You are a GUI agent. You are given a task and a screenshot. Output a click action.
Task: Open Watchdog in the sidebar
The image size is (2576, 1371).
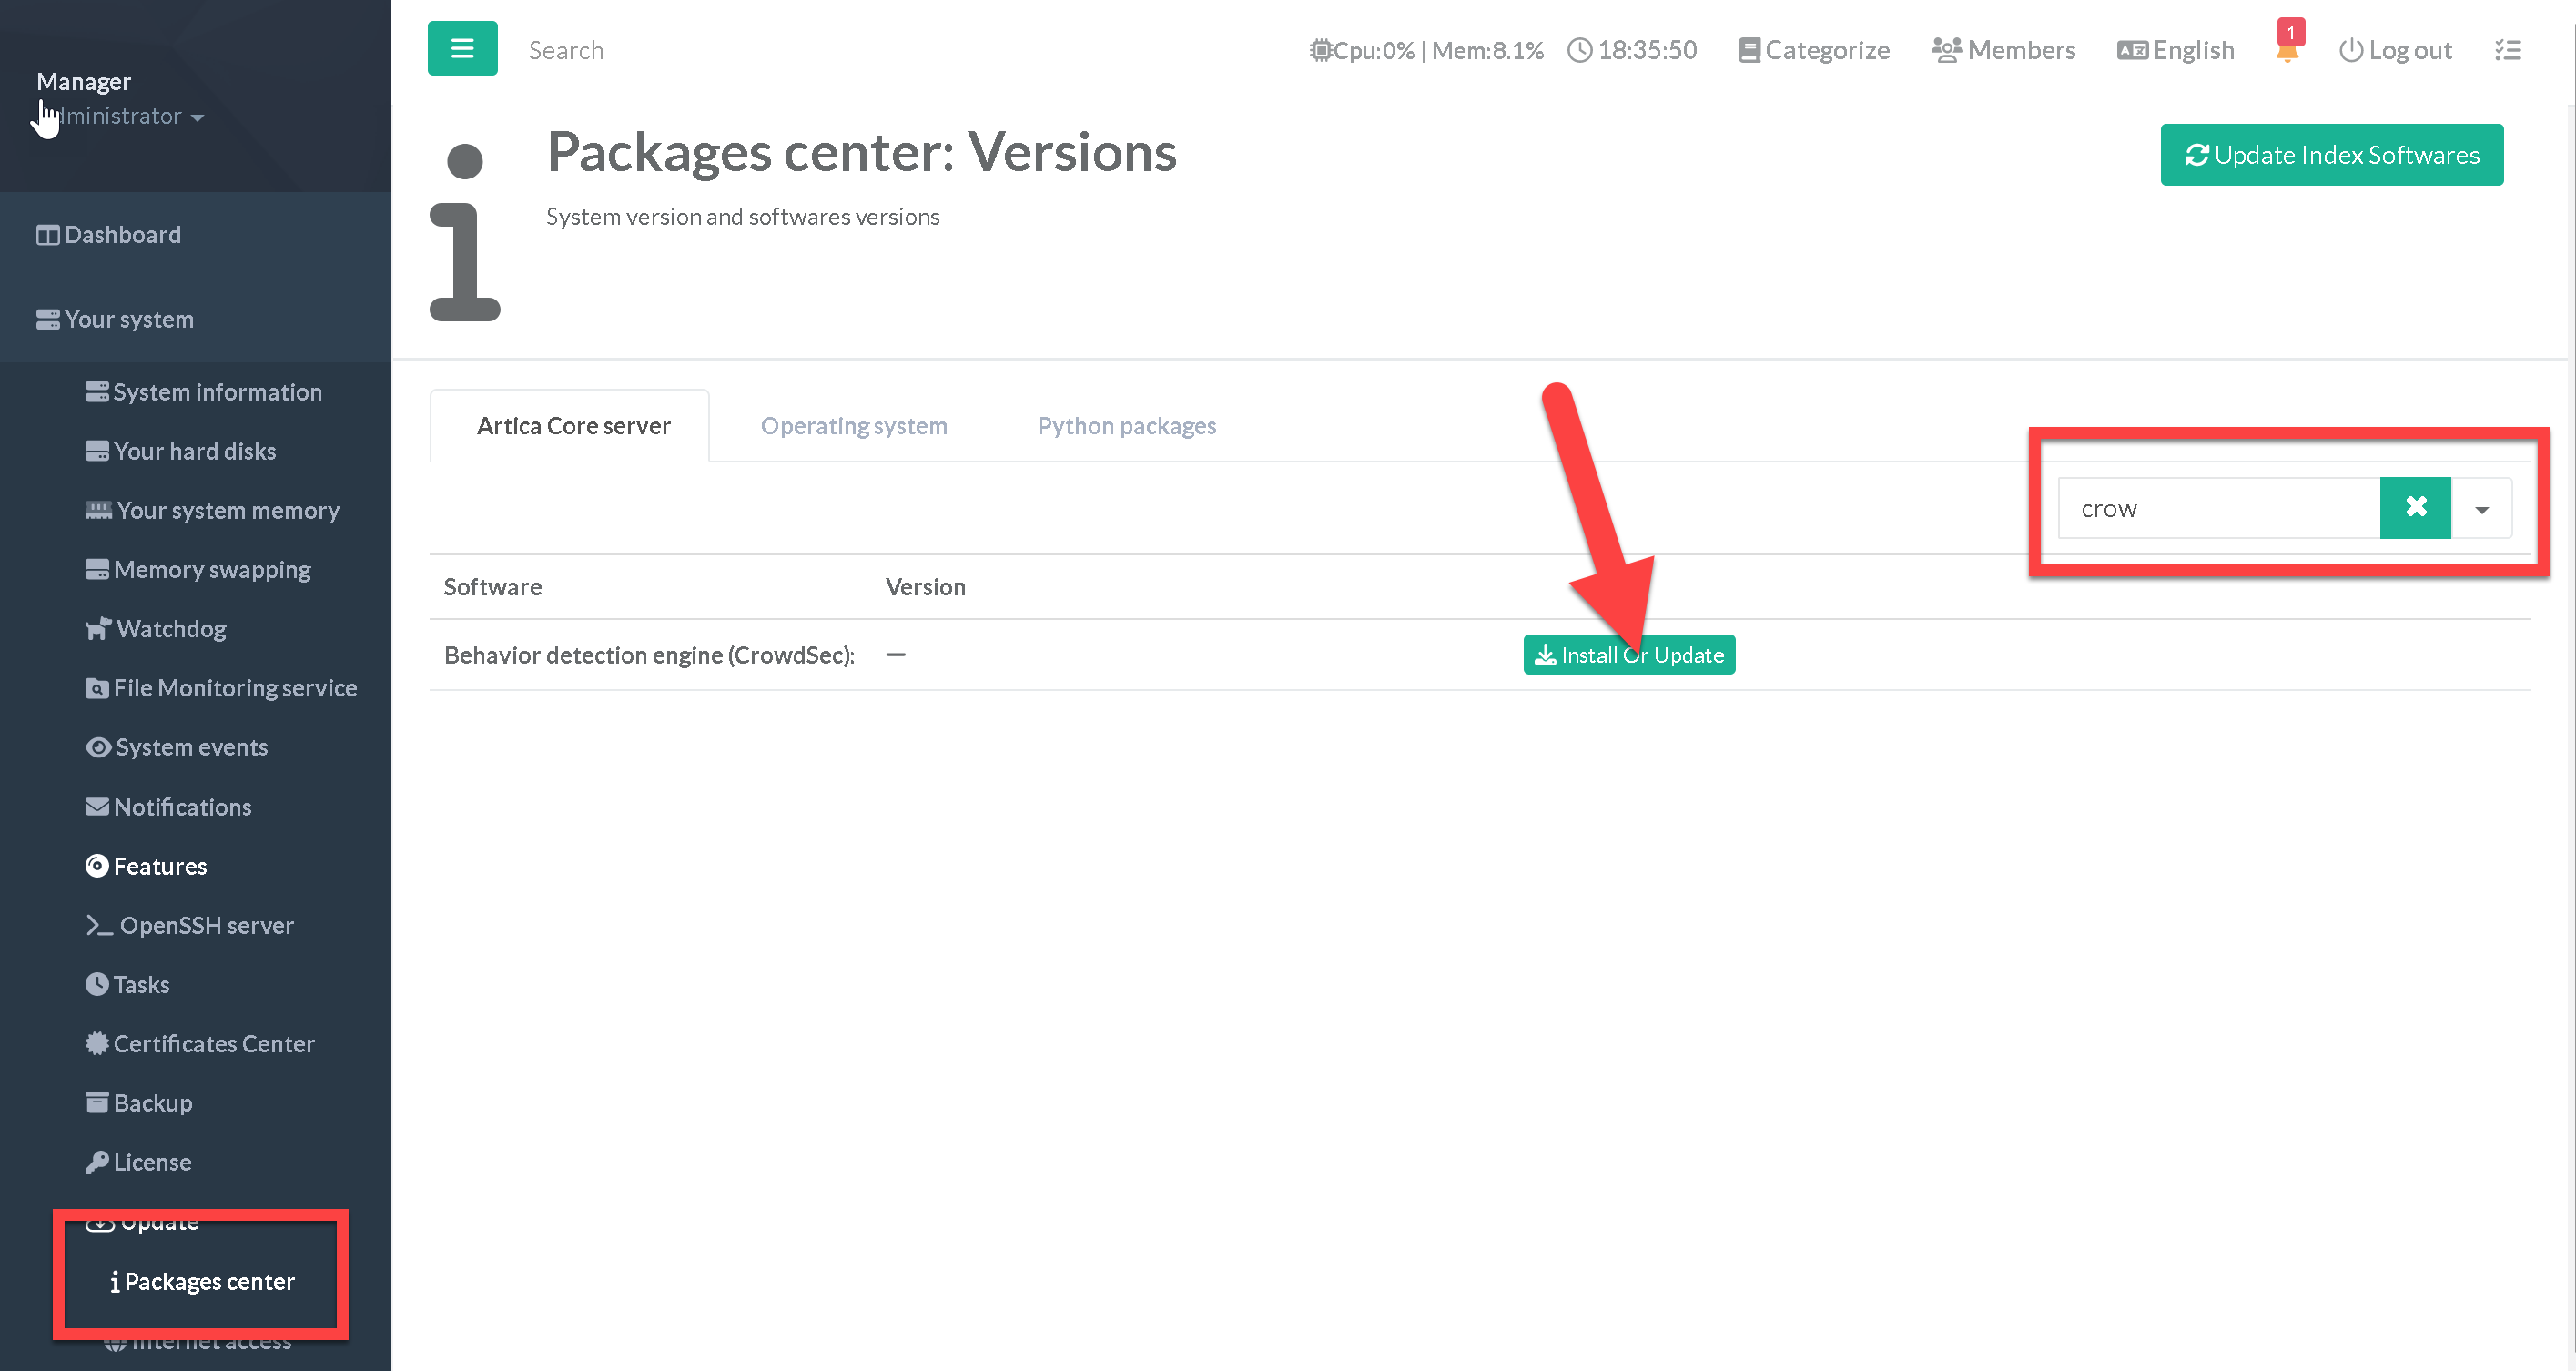tap(170, 629)
